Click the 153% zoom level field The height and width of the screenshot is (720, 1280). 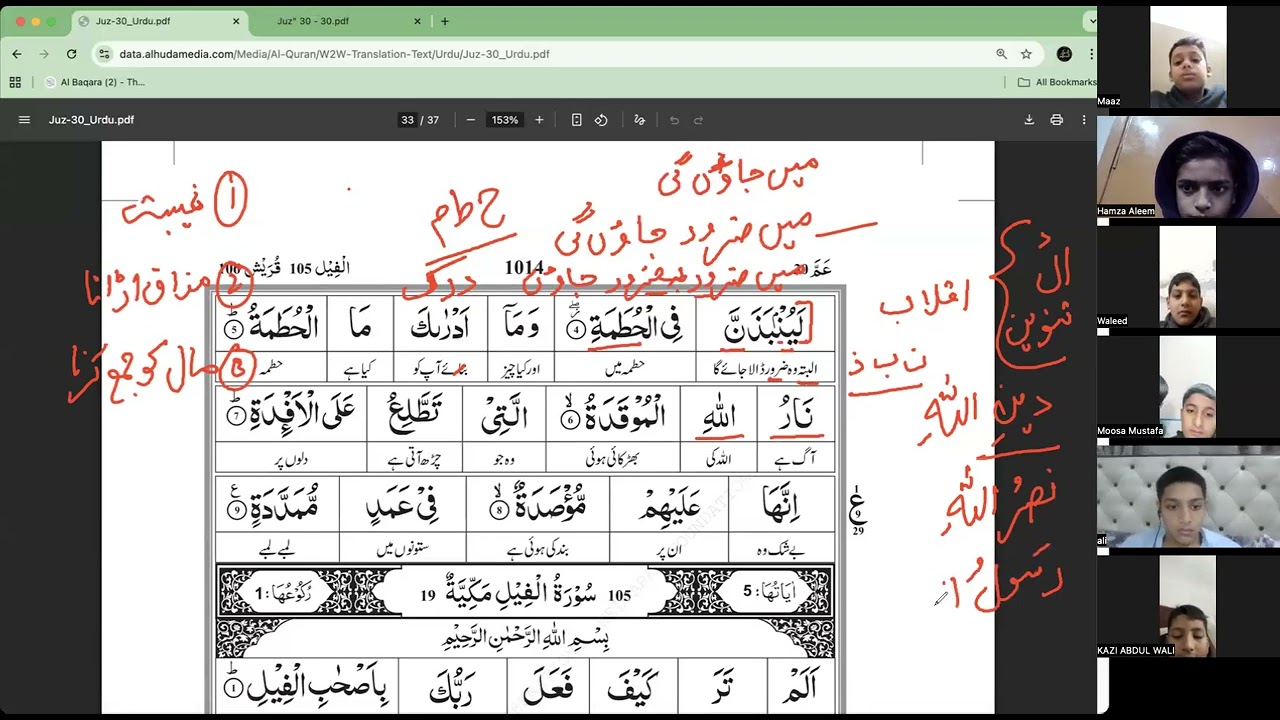[x=505, y=120]
